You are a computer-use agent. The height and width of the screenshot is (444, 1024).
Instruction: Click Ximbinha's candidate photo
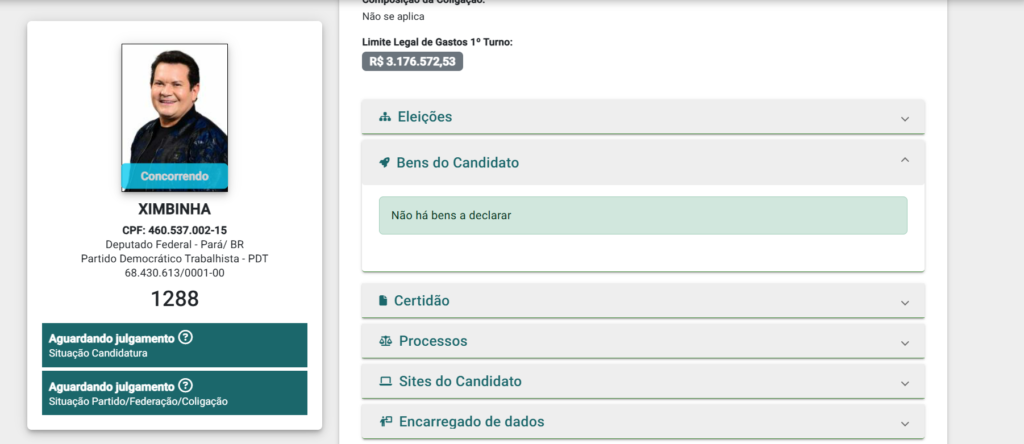click(174, 118)
